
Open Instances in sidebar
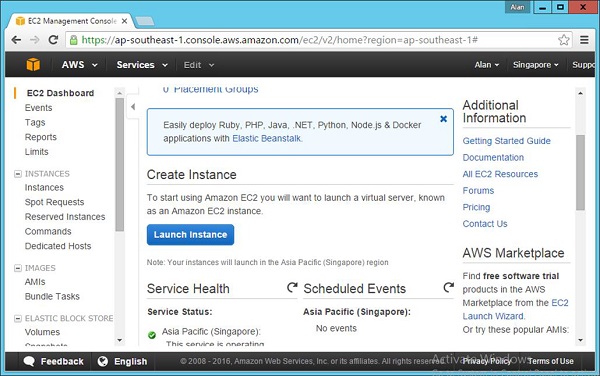(44, 187)
